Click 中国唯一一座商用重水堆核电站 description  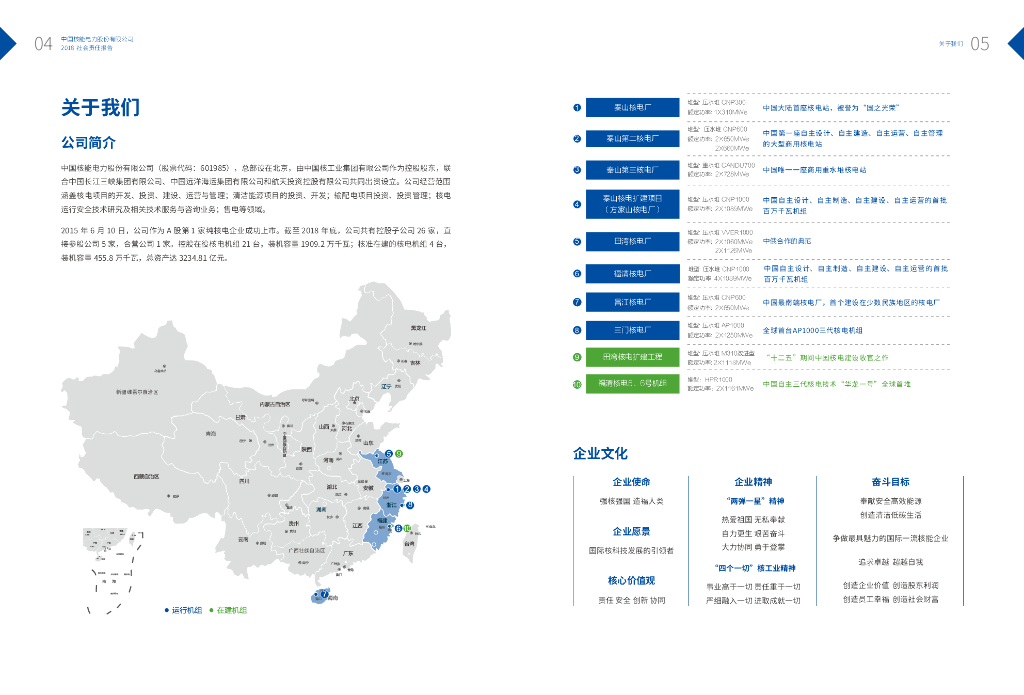814,170
